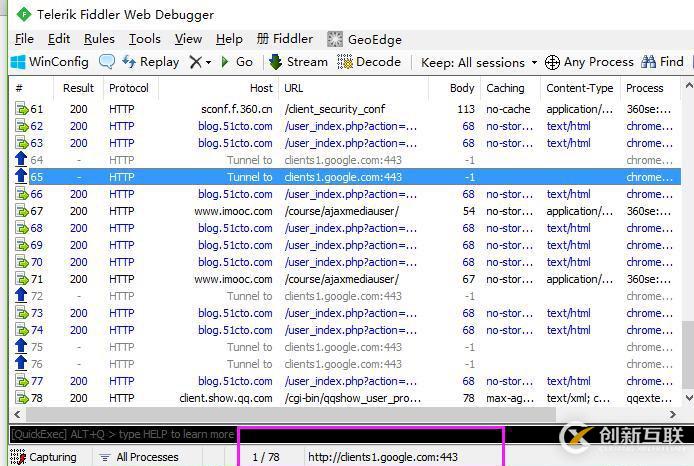The height and width of the screenshot is (466, 694).
Task: Select session 70 response icon
Action: [x=22, y=262]
